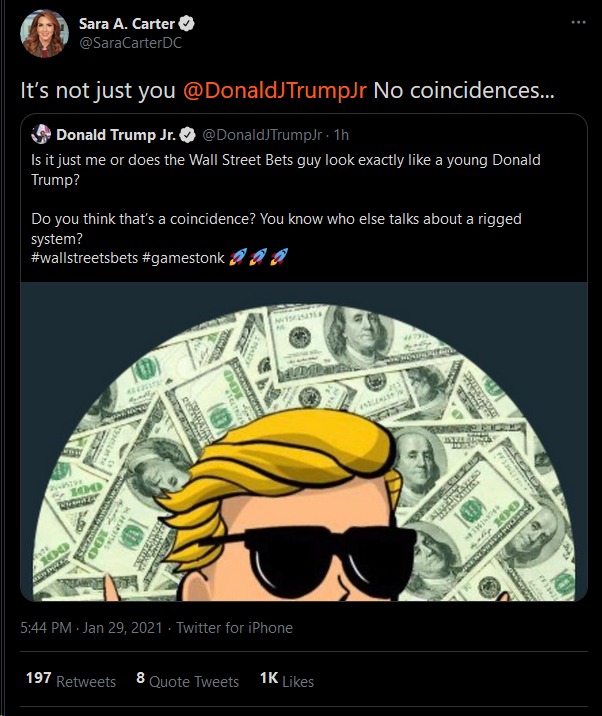Screen dimensions: 602x716
Task: Click the @DonaldJTrumpJr mention in tweet
Action: point(277,89)
